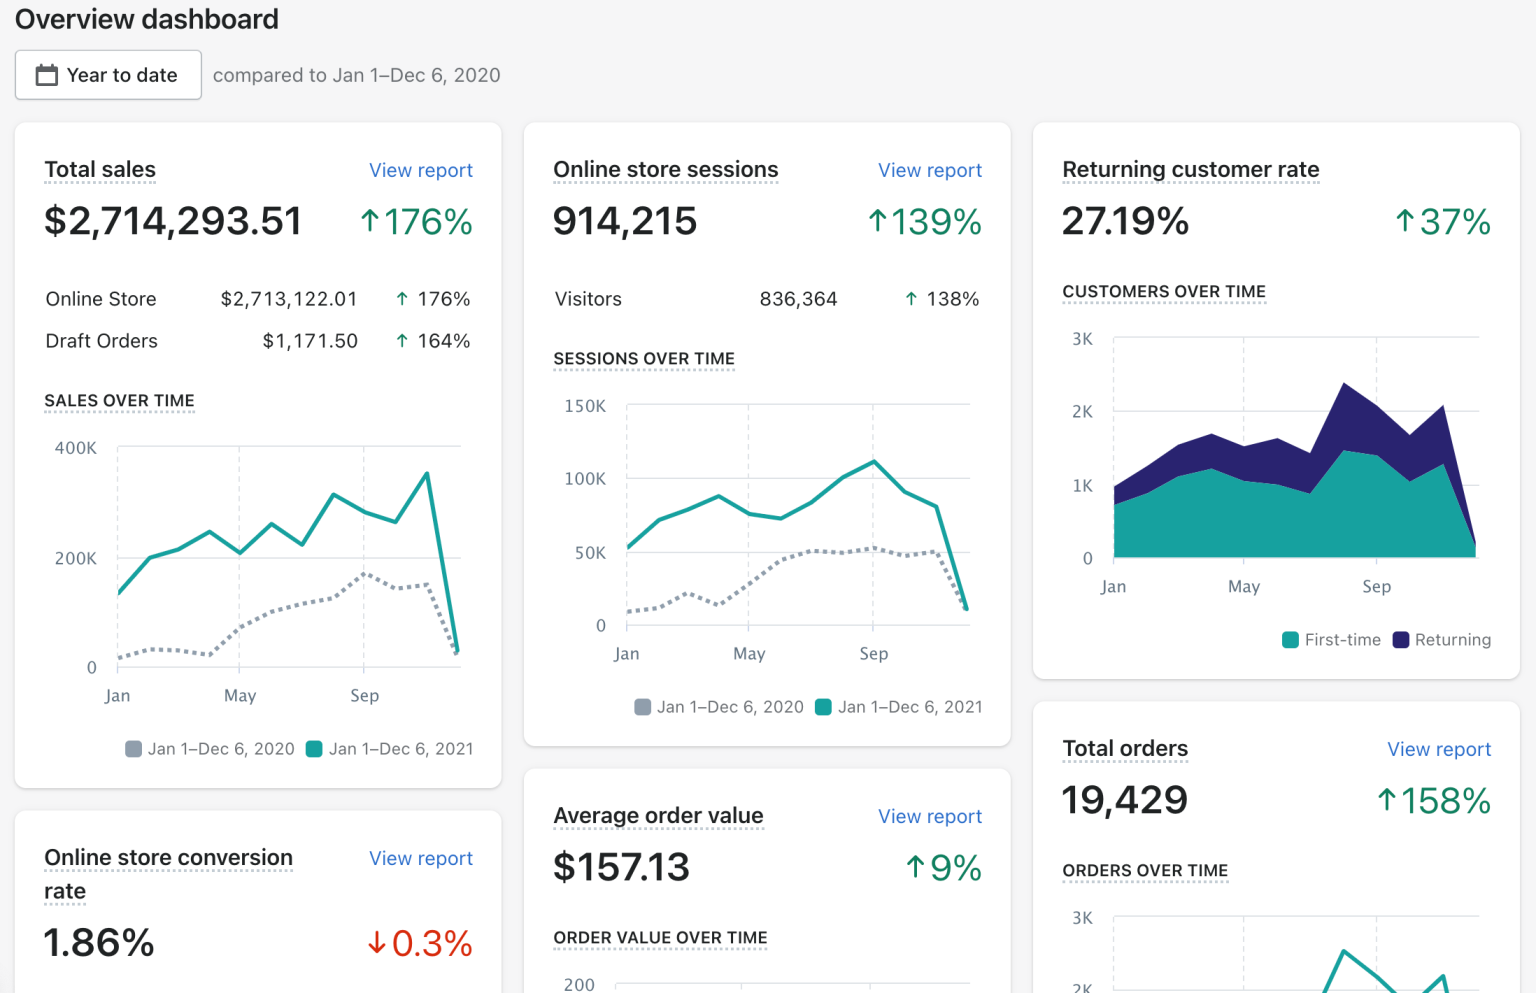This screenshot has height=993, width=1536.
Task: Select the $2,714,293.51 total sales value
Action: point(173,221)
